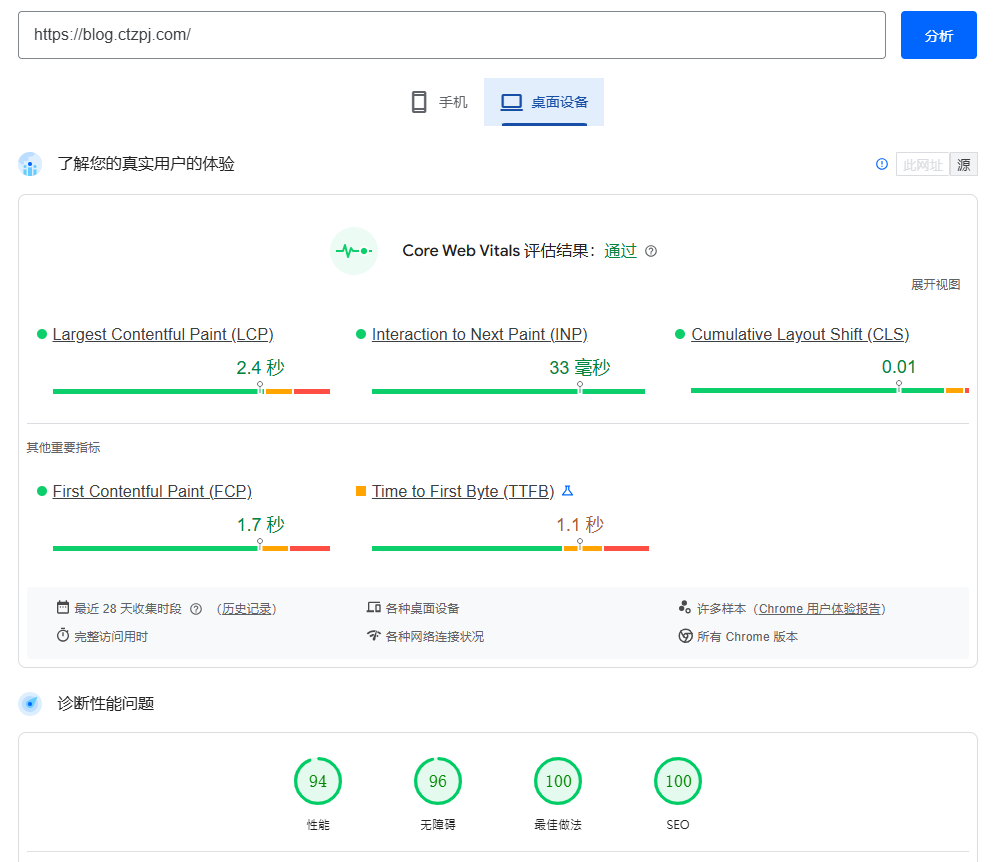Click help icon next to 最近 28 天收集时段
The image size is (1002, 862).
(x=196, y=609)
